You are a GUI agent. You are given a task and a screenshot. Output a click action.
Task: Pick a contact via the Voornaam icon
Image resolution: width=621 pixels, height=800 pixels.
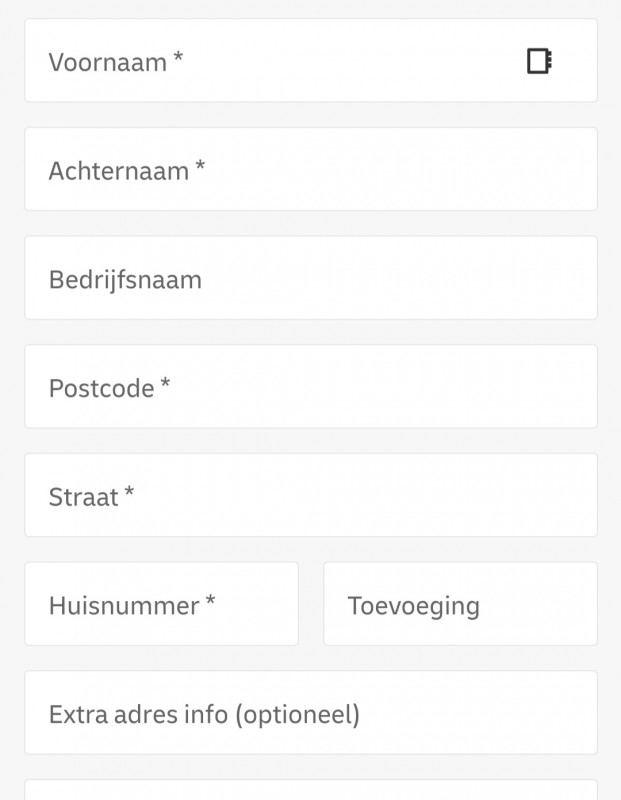point(539,61)
